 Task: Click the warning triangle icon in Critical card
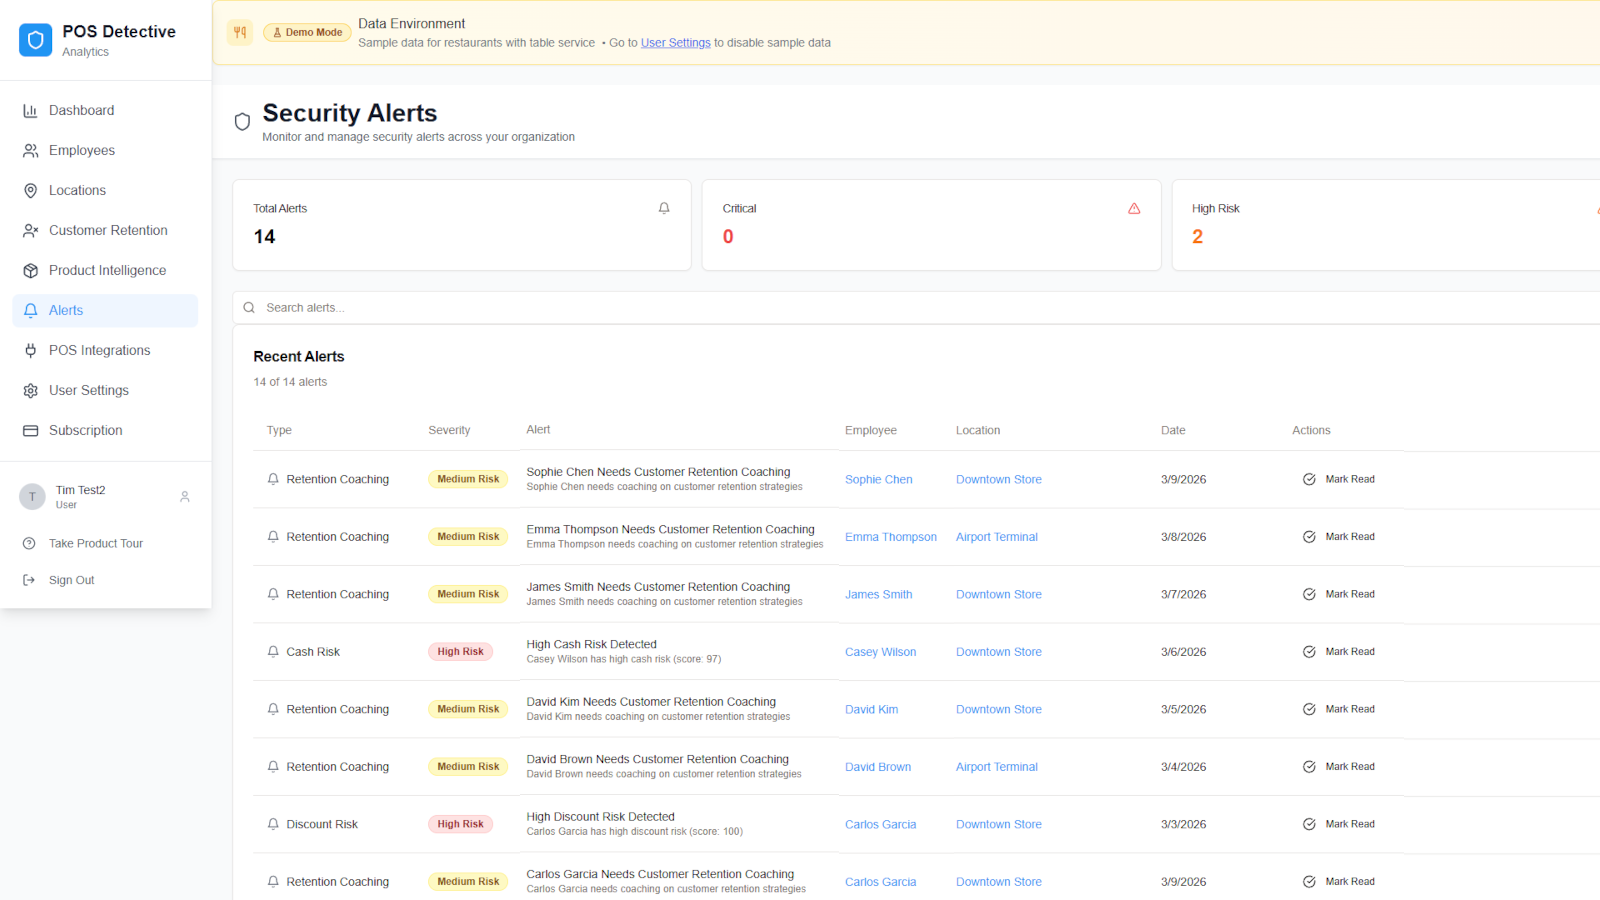tap(1134, 208)
